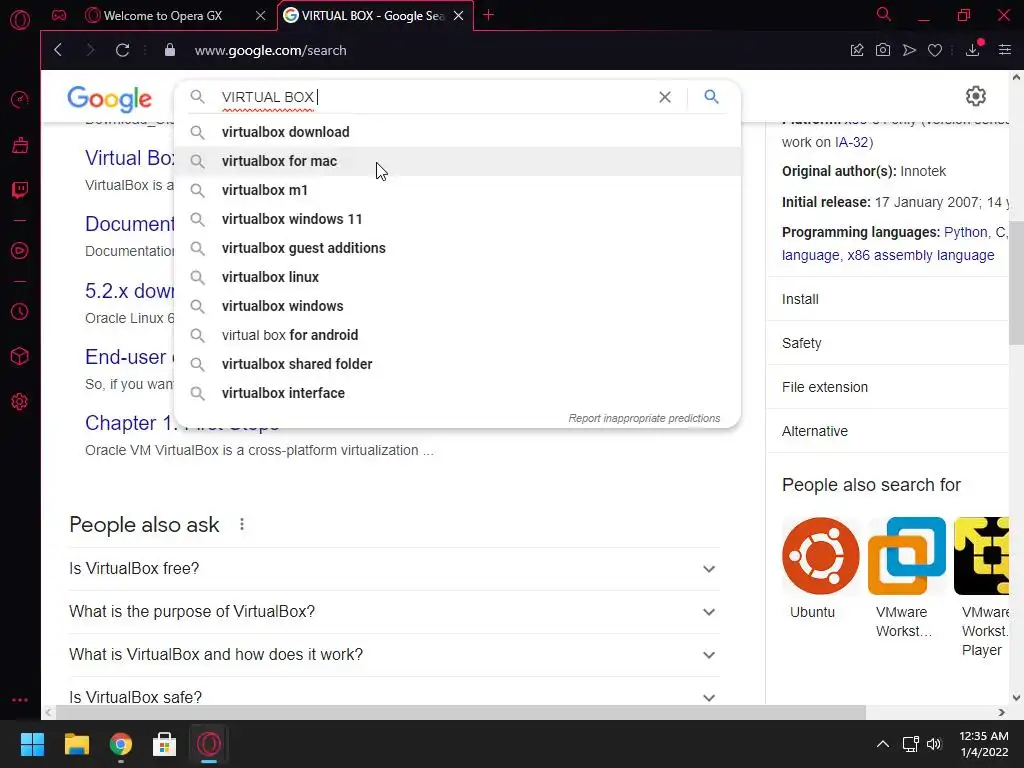Image resolution: width=1024 pixels, height=768 pixels.
Task: Clear the search box text
Action: 665,97
